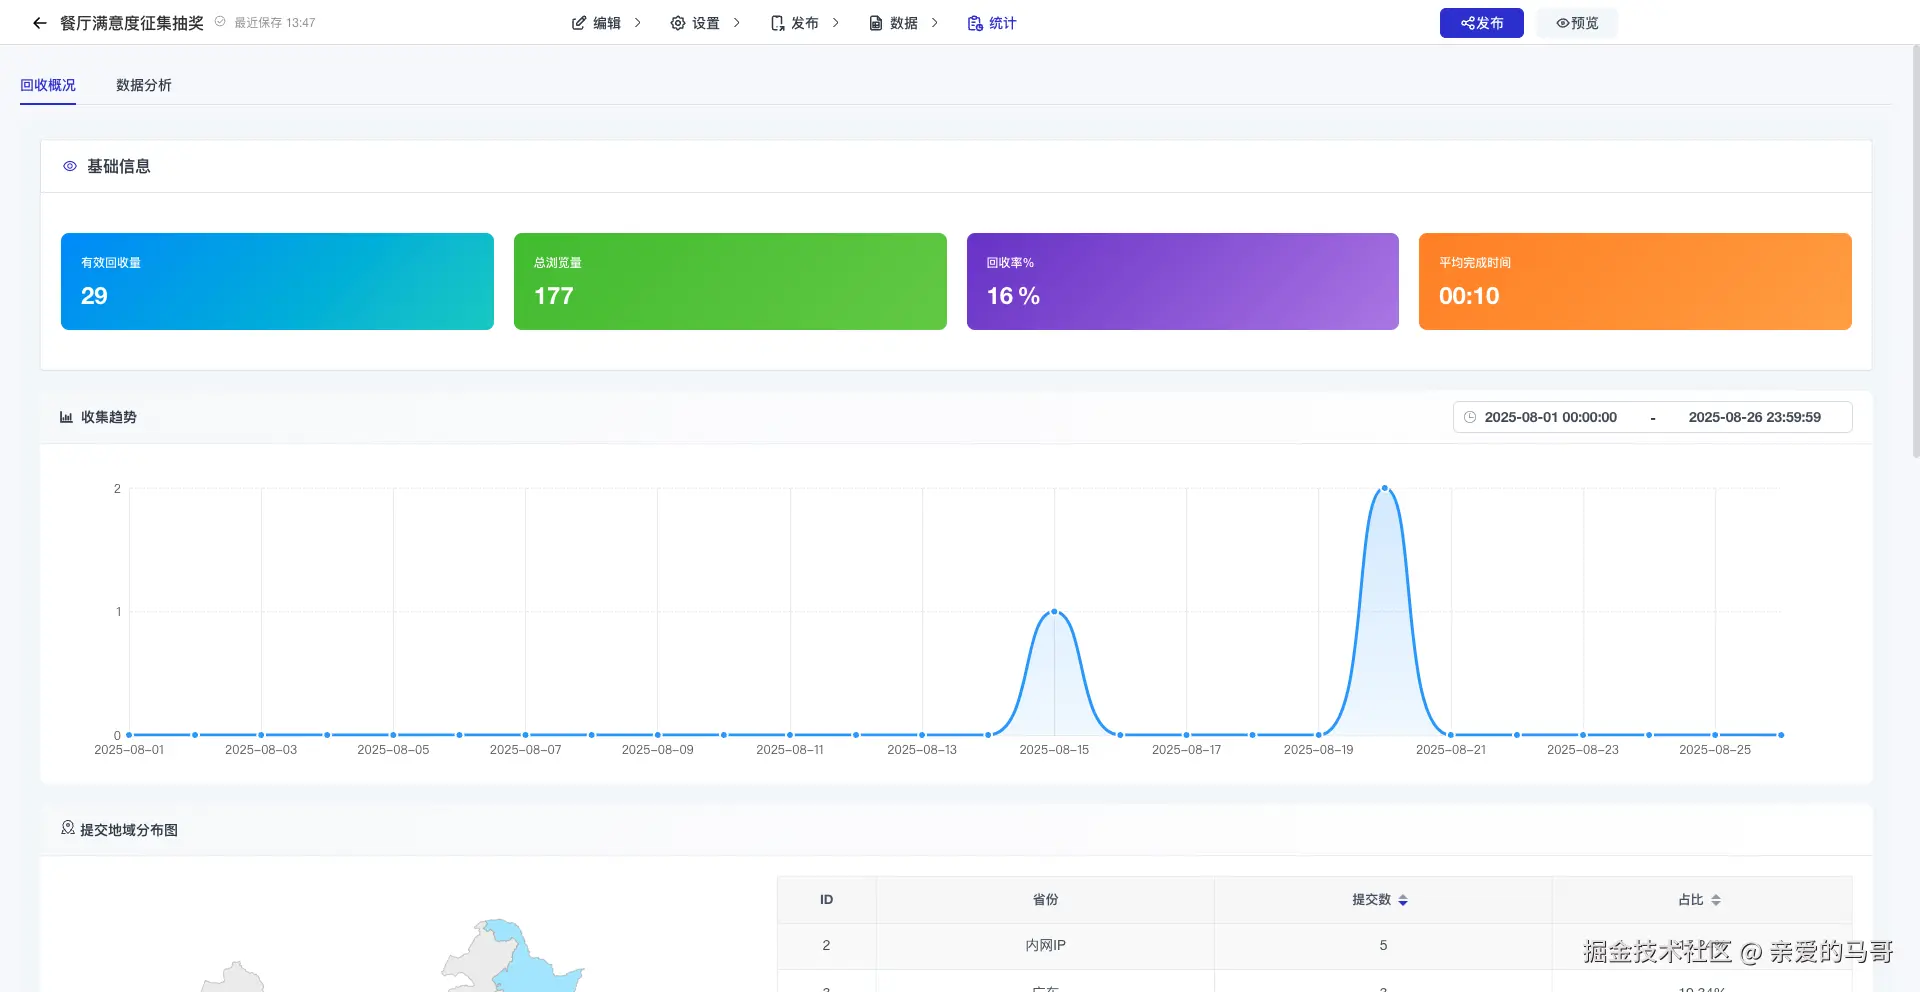Click the orange 平均完成时间 card
The height and width of the screenshot is (992, 1920).
[1635, 281]
